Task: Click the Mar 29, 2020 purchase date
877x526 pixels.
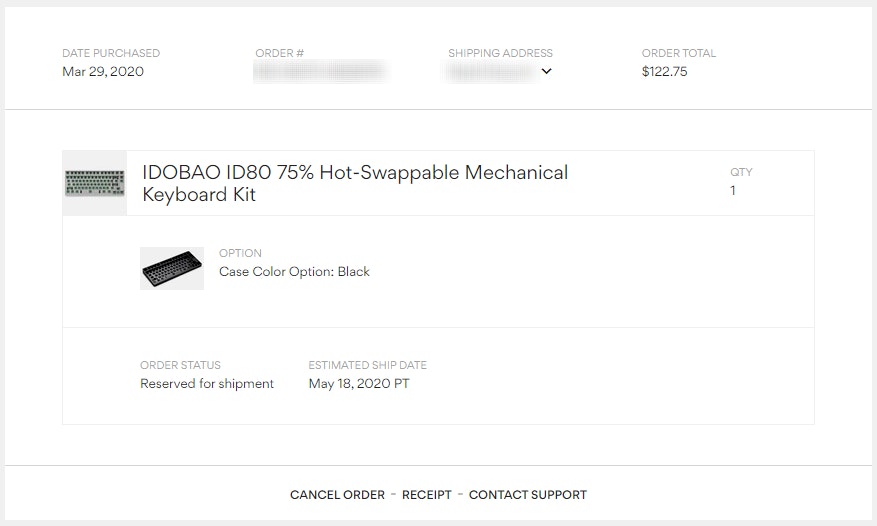Action: click(x=103, y=72)
